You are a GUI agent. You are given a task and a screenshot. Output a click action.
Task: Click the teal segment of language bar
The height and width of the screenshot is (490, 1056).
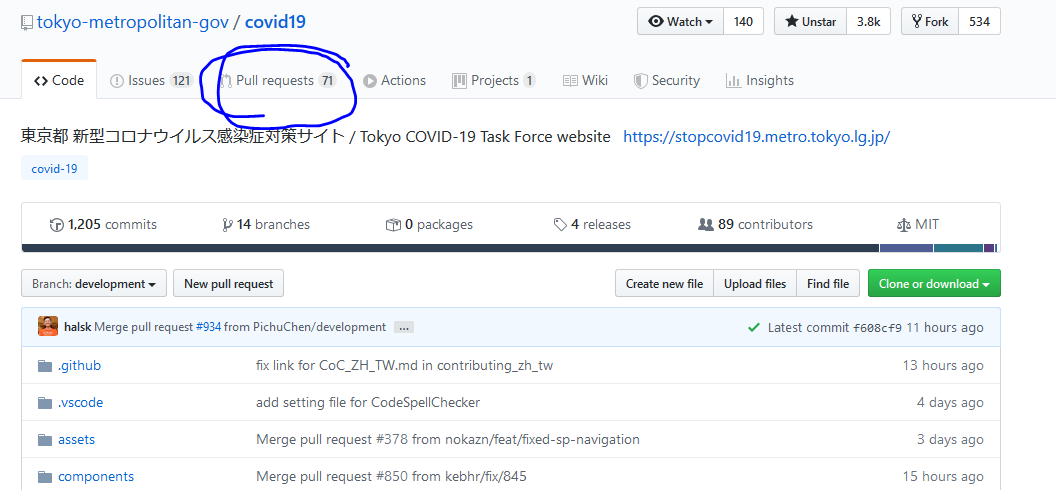[958, 248]
